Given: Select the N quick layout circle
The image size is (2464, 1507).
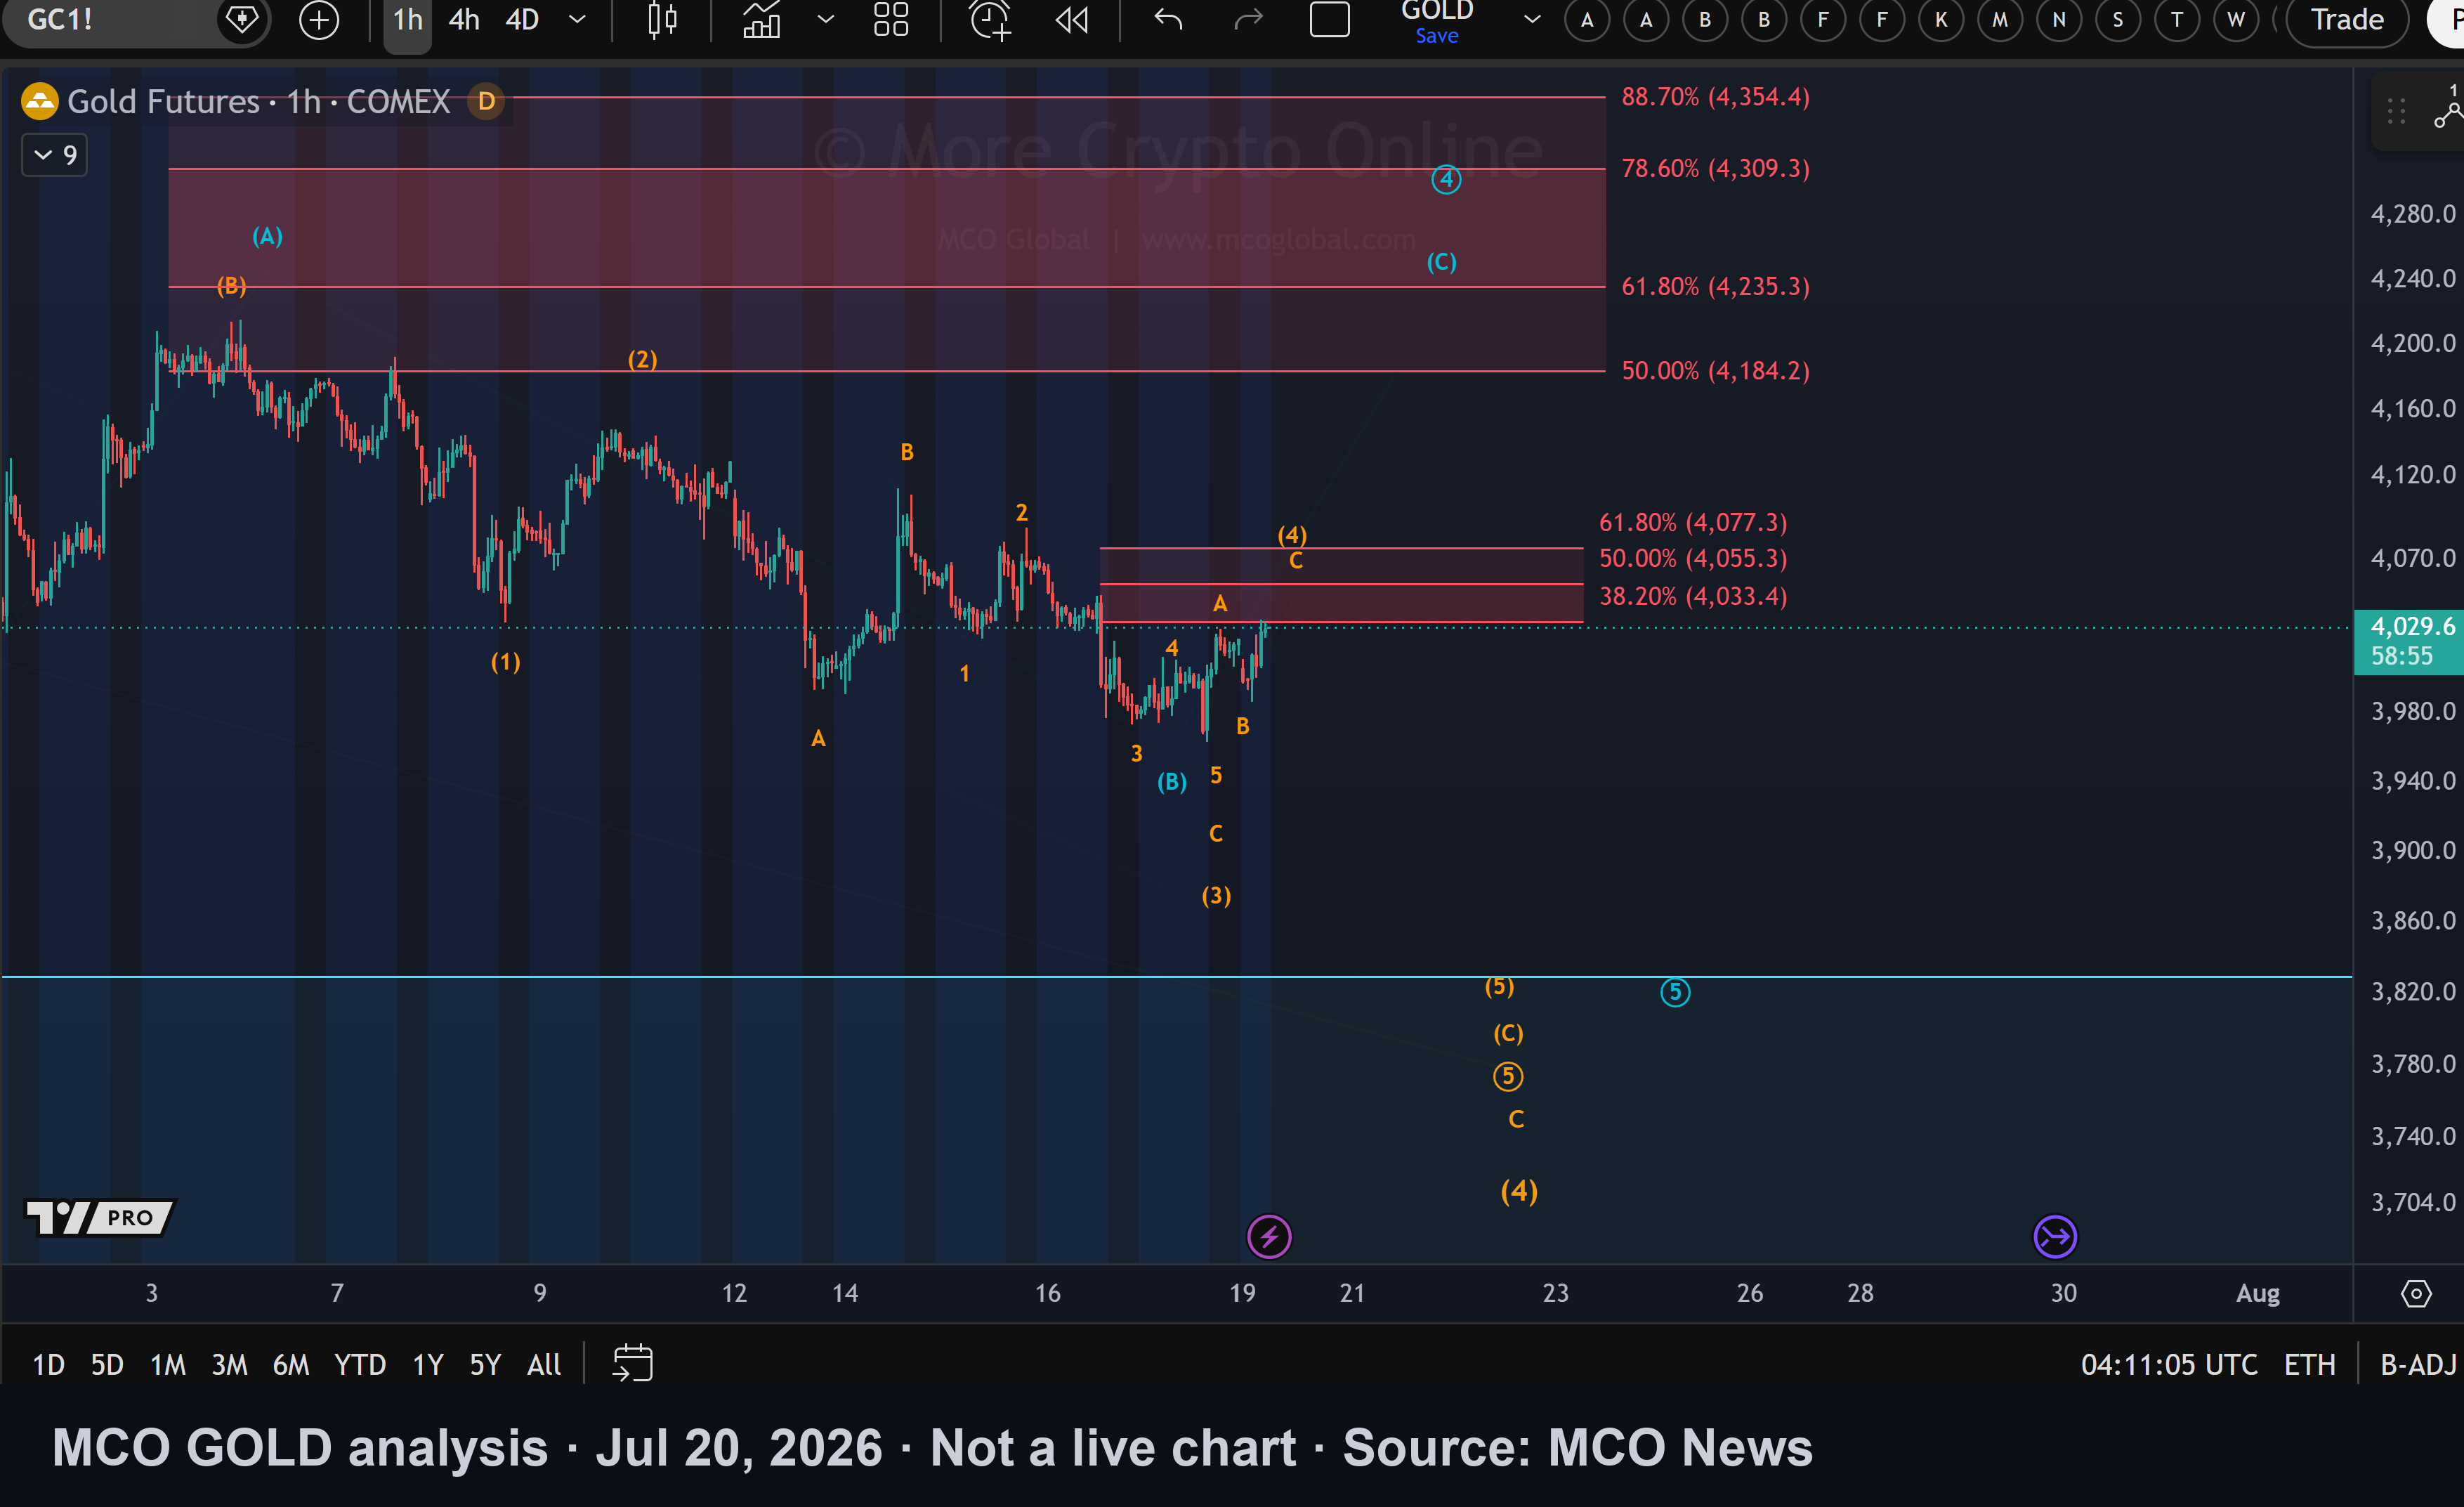Looking at the screenshot, I should point(2059,20).
